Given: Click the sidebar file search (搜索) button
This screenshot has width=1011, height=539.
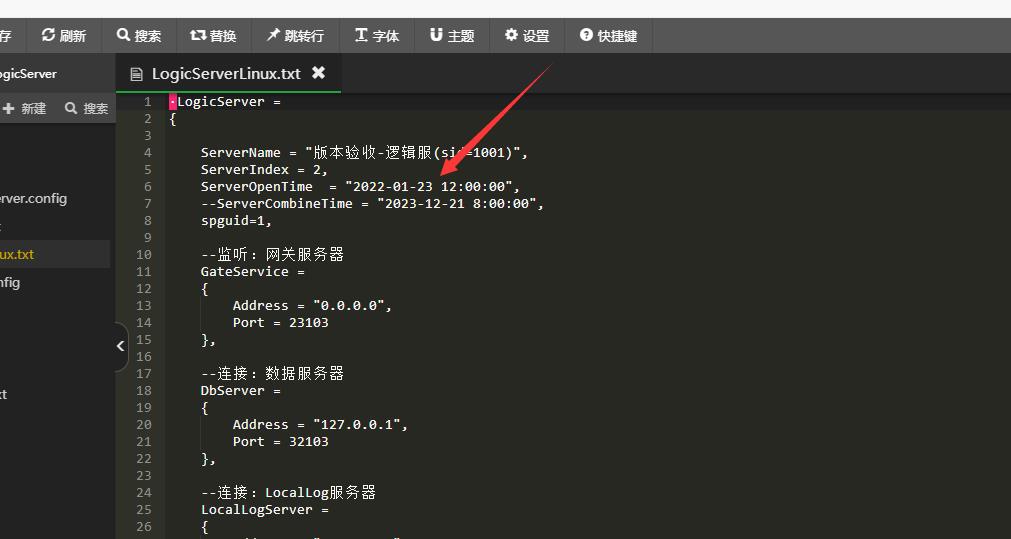Looking at the screenshot, I should [x=86, y=108].
